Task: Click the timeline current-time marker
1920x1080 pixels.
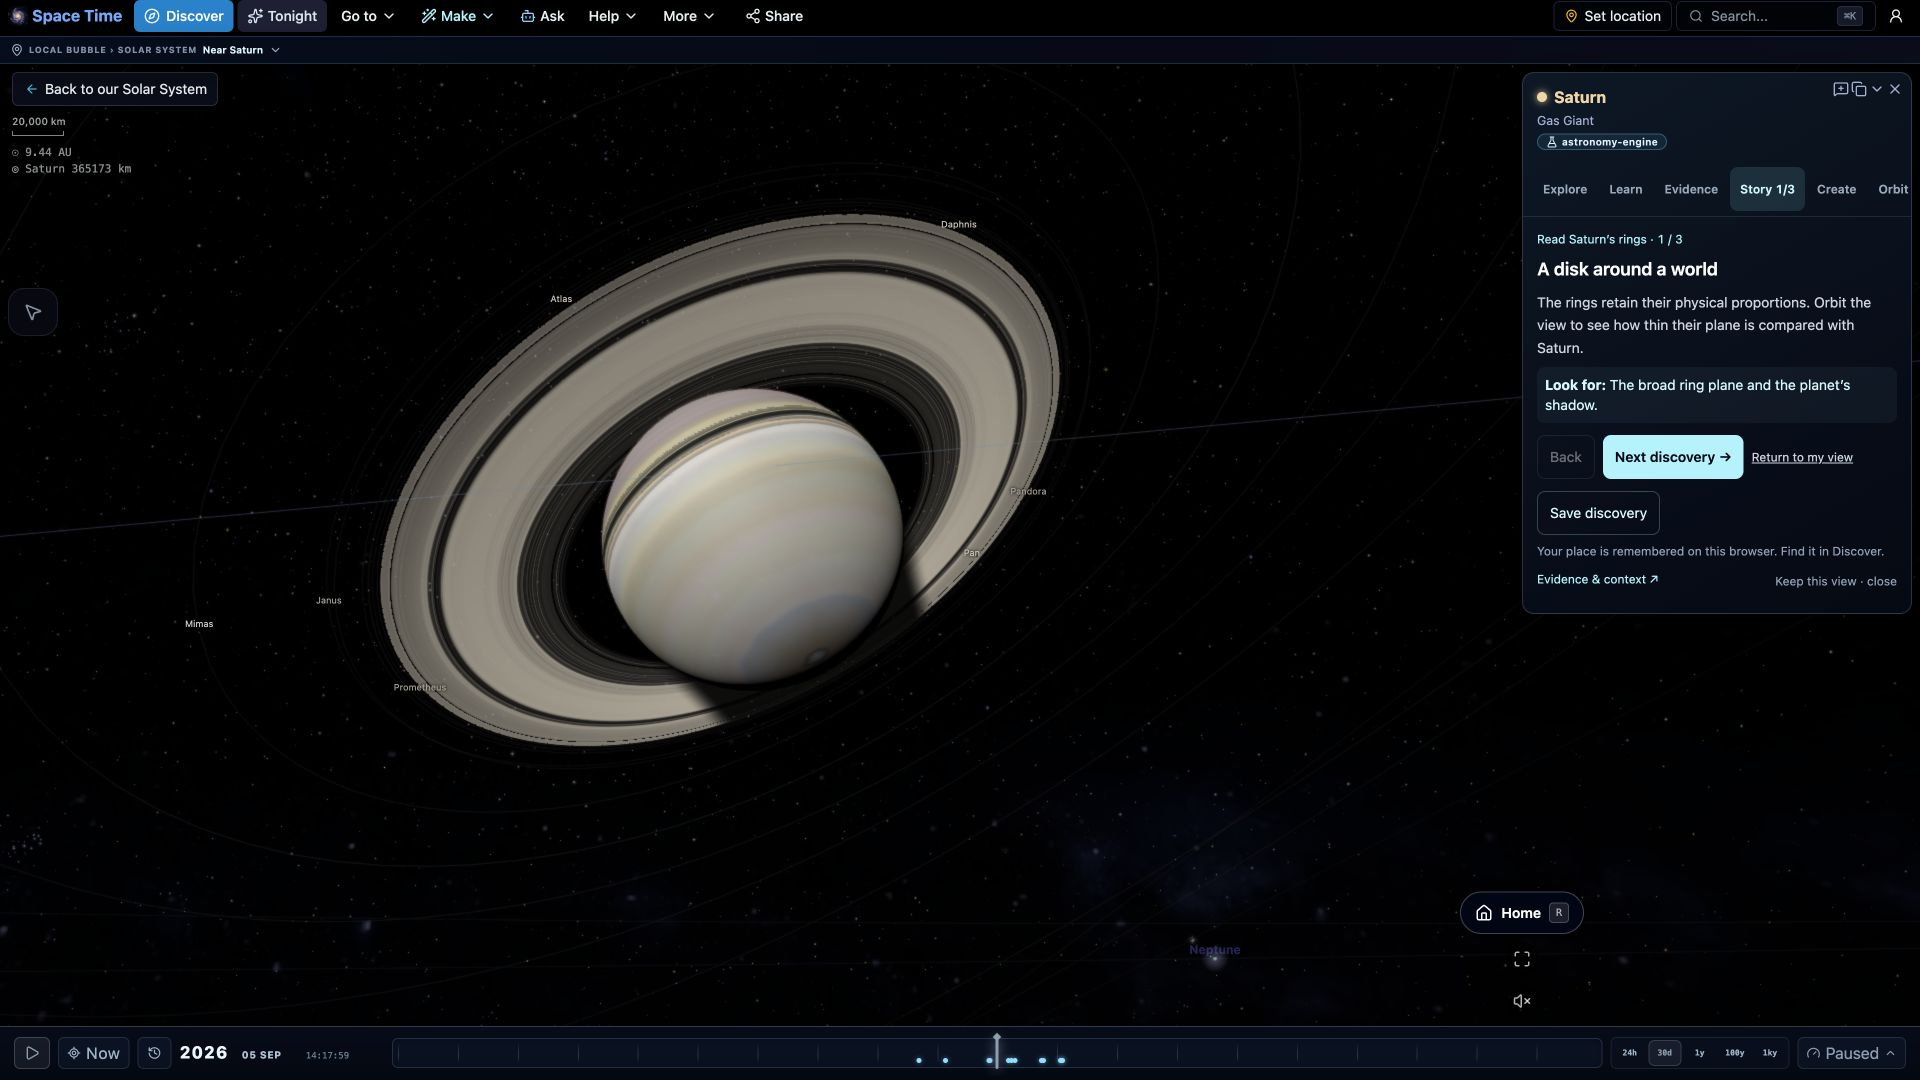Action: [997, 1051]
